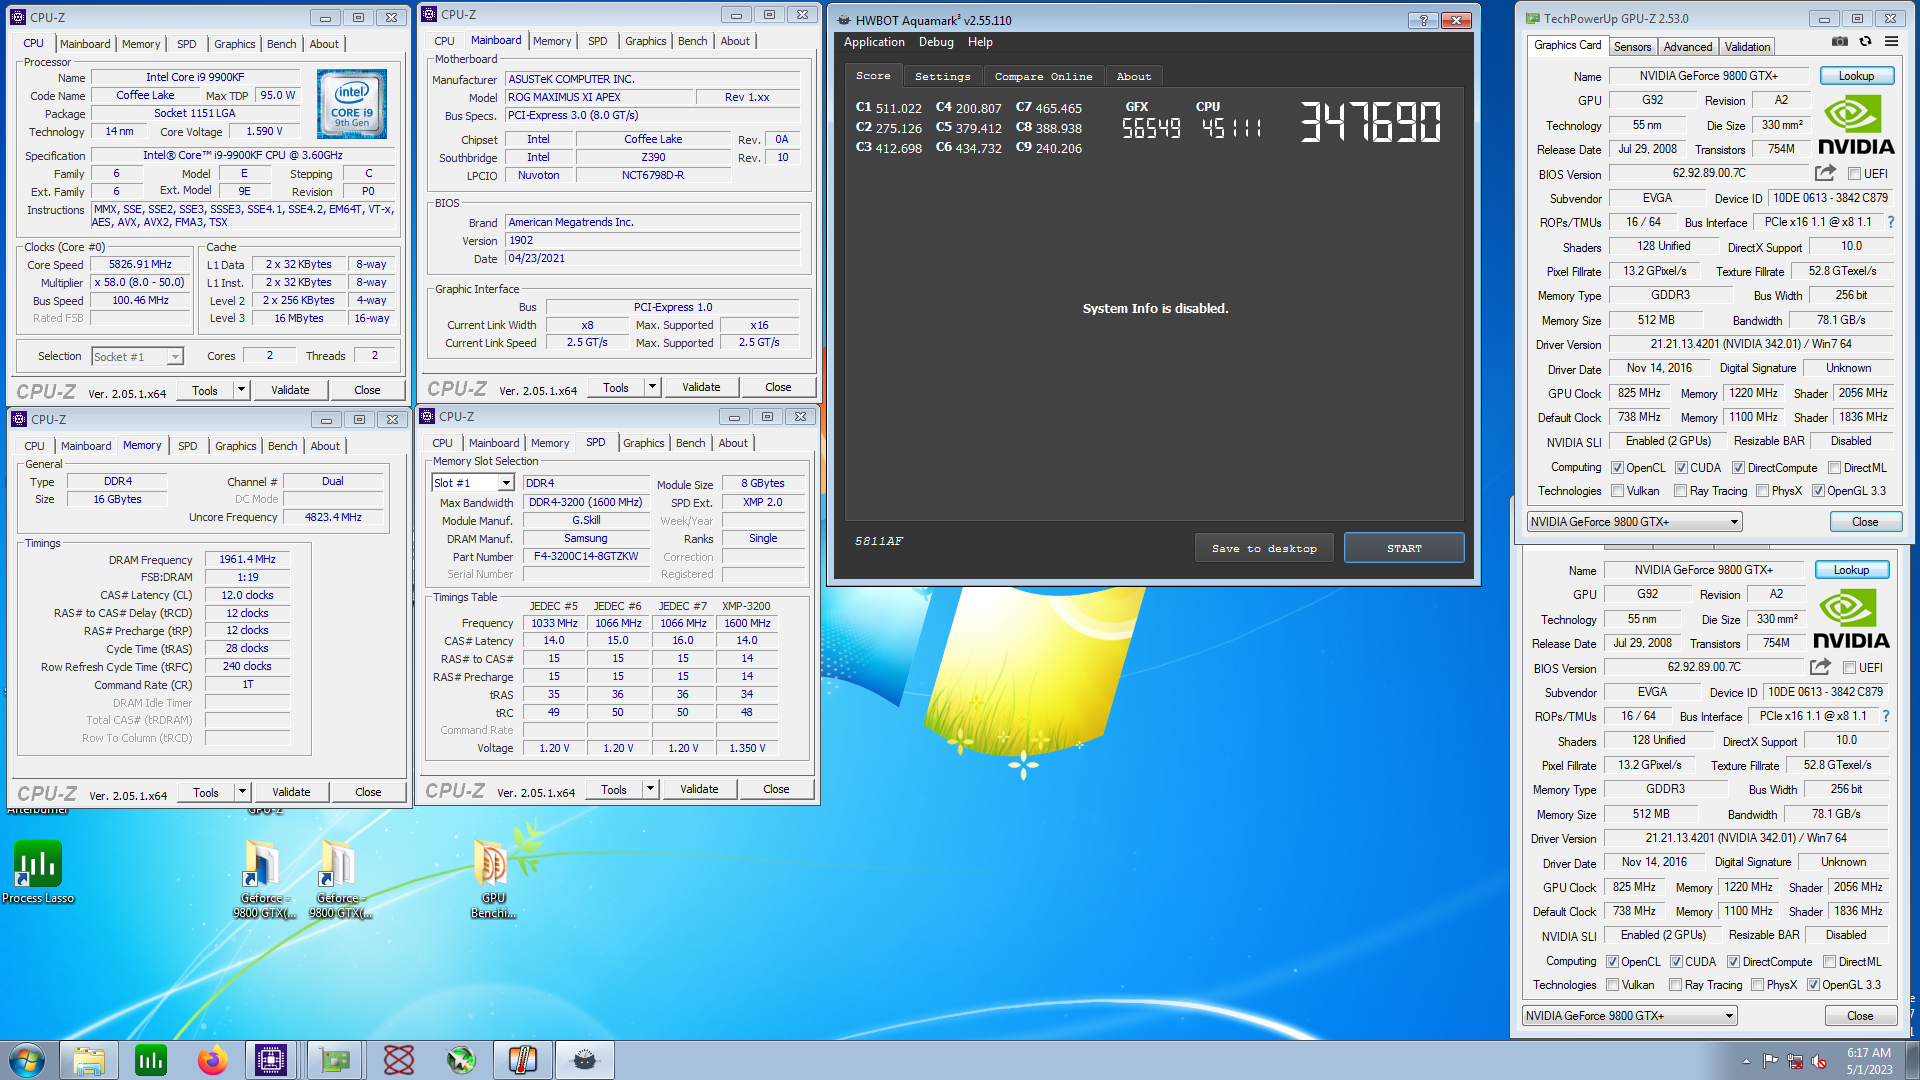Open the Debug menu in Aquamark

point(936,42)
